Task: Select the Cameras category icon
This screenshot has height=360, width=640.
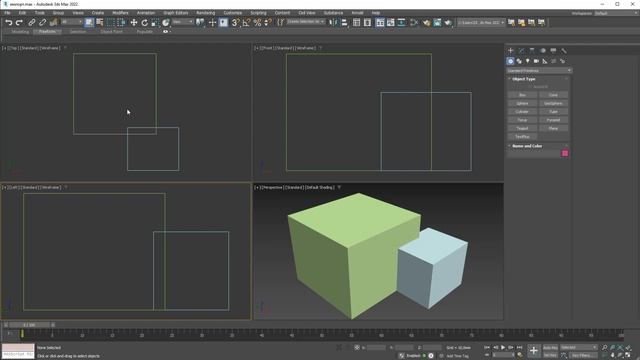Action: click(536, 61)
